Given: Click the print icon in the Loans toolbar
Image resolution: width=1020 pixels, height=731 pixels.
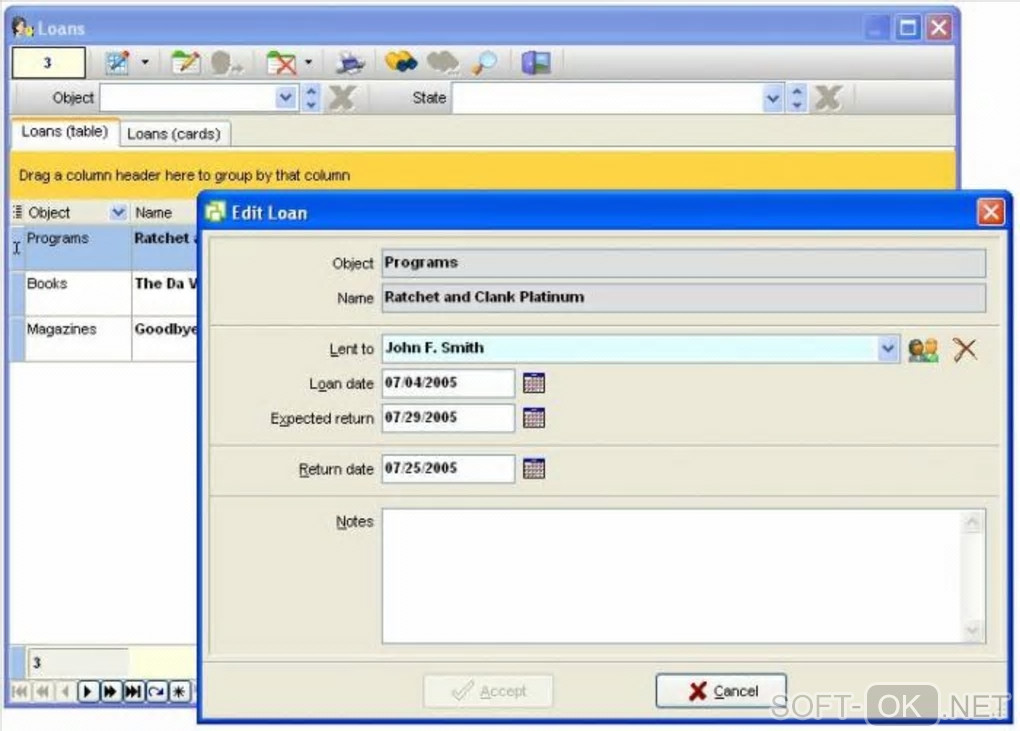Looking at the screenshot, I should 351,63.
